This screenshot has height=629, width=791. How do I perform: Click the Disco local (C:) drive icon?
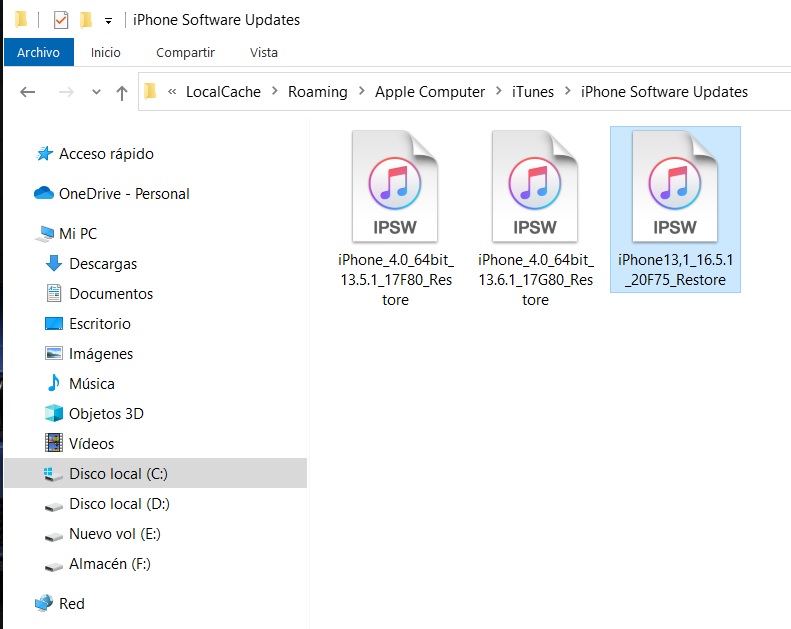tap(53, 474)
